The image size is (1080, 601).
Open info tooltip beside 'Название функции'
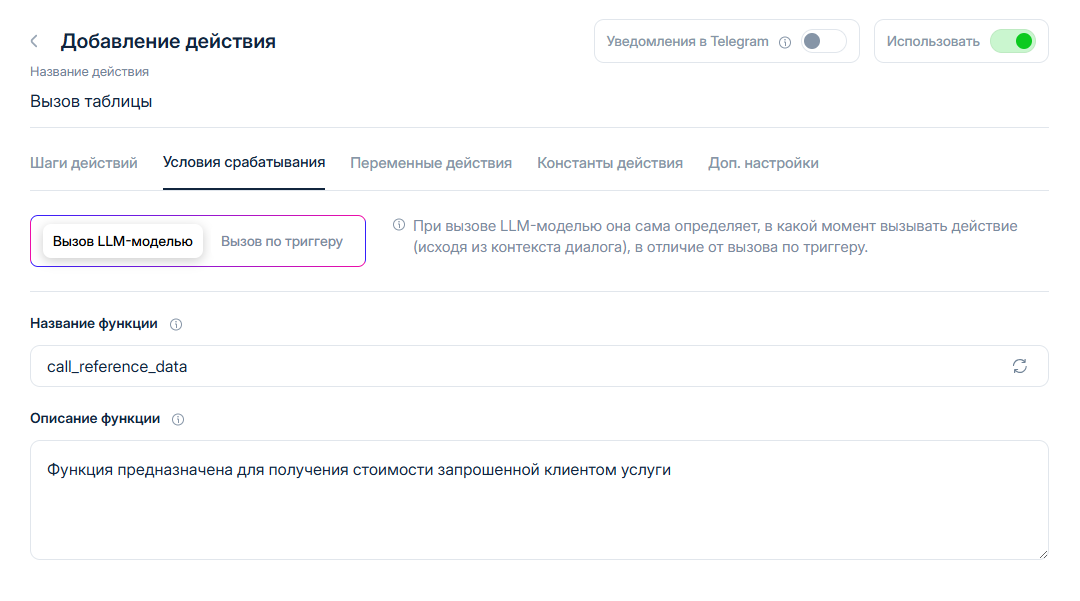176,325
